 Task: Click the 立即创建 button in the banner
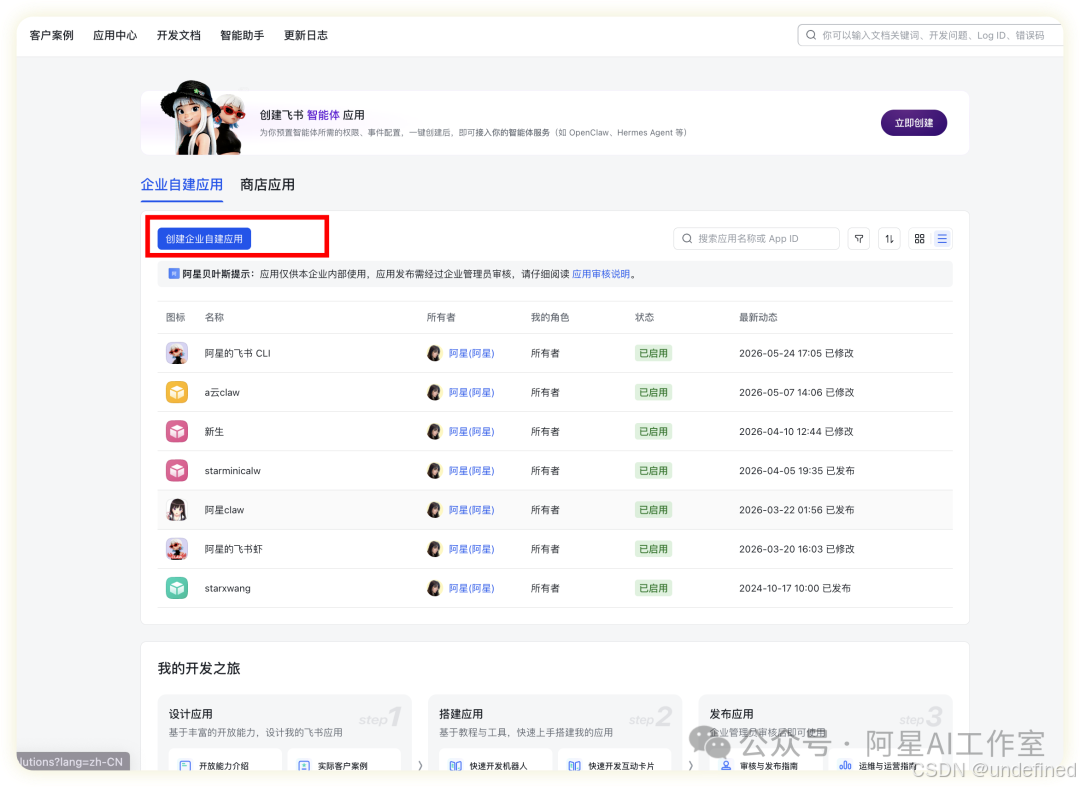[913, 123]
